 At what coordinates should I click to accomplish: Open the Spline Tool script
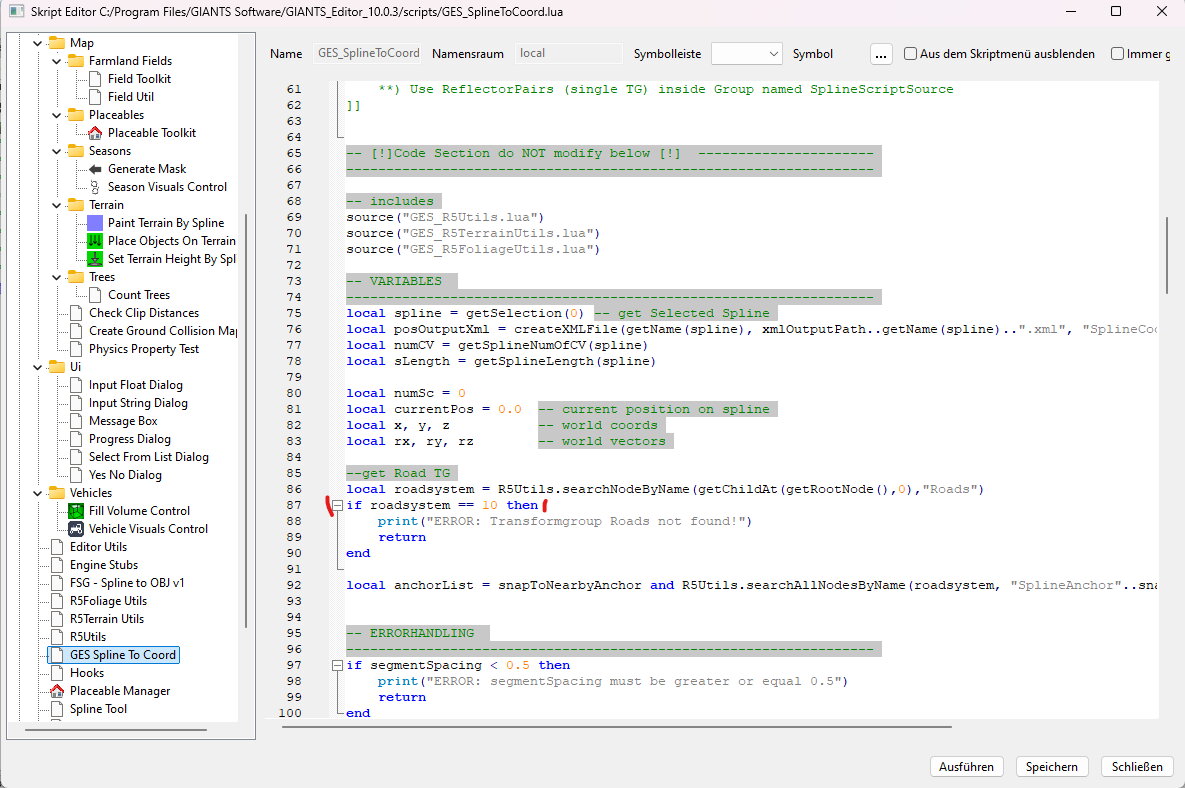tap(98, 709)
